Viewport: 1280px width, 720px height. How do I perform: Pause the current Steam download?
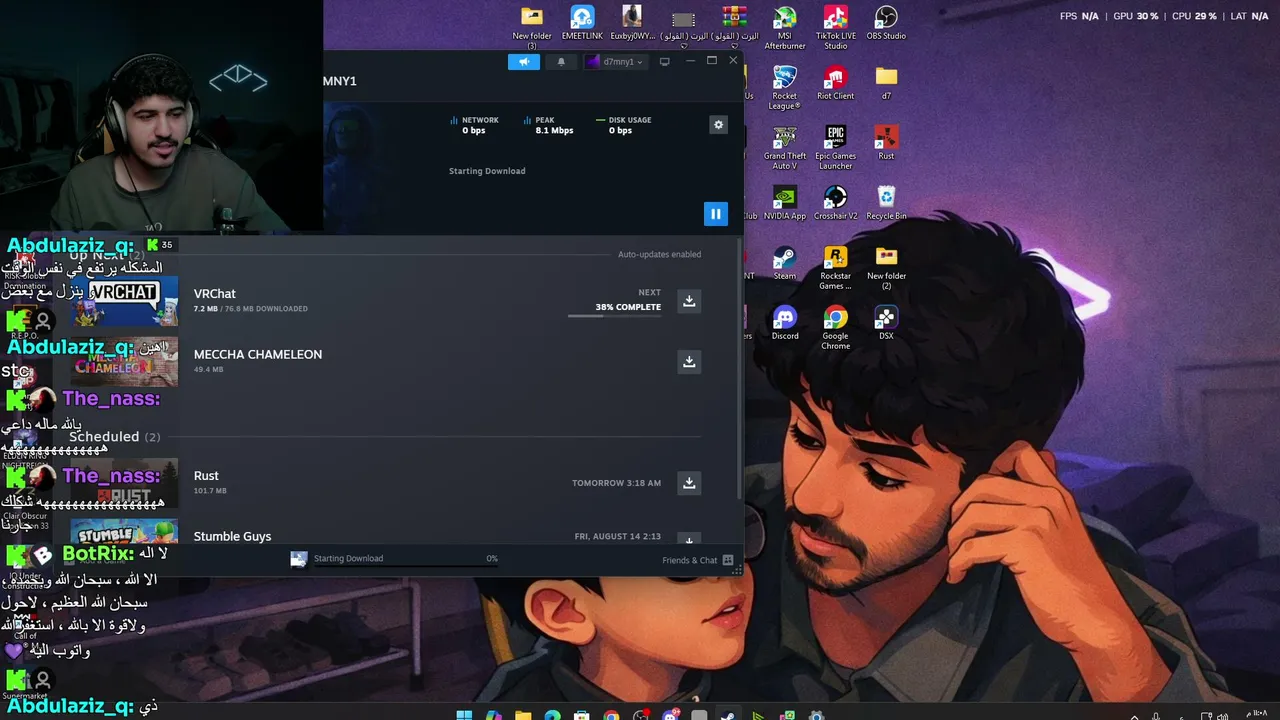(x=716, y=214)
